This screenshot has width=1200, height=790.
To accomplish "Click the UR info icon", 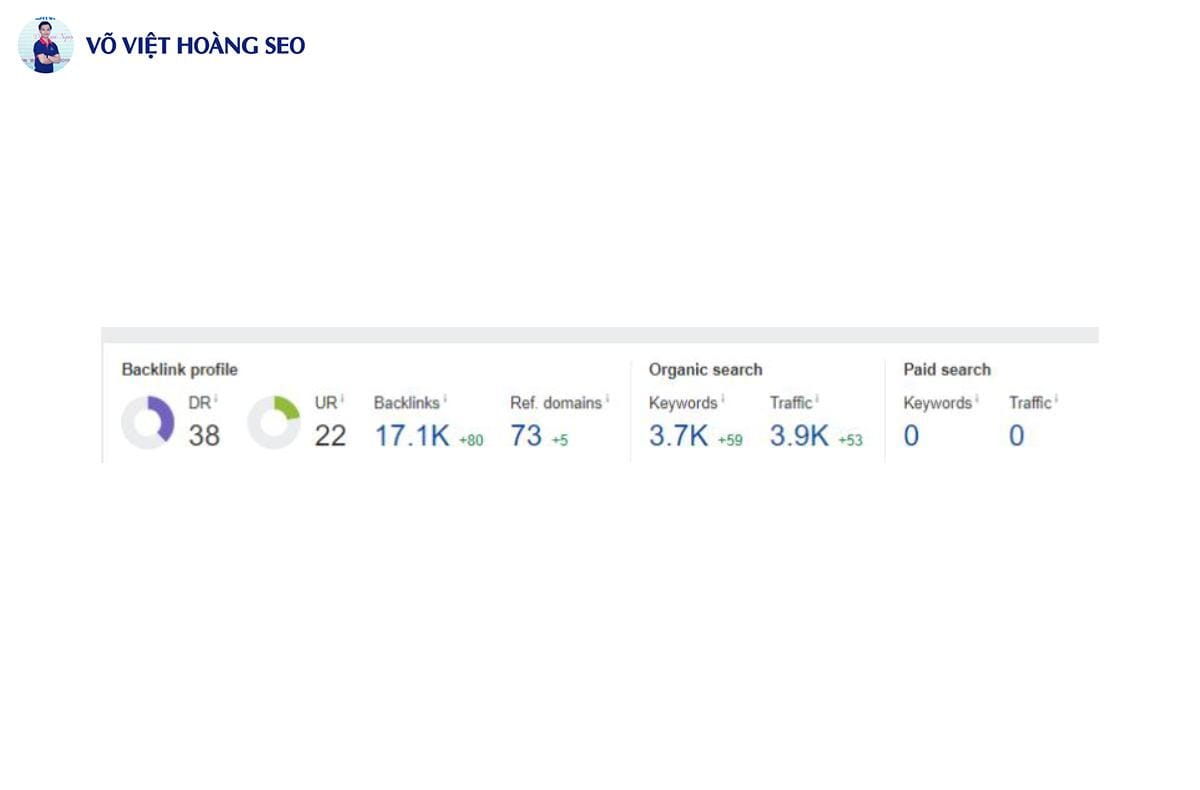I will [x=342, y=399].
